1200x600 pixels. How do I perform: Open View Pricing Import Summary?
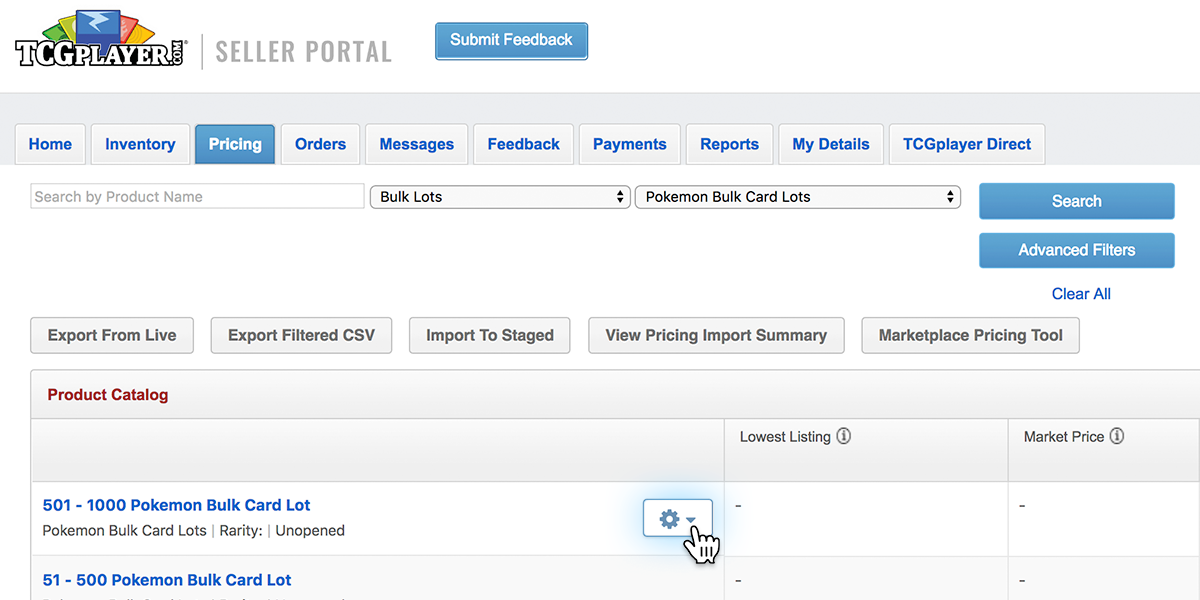(716, 335)
